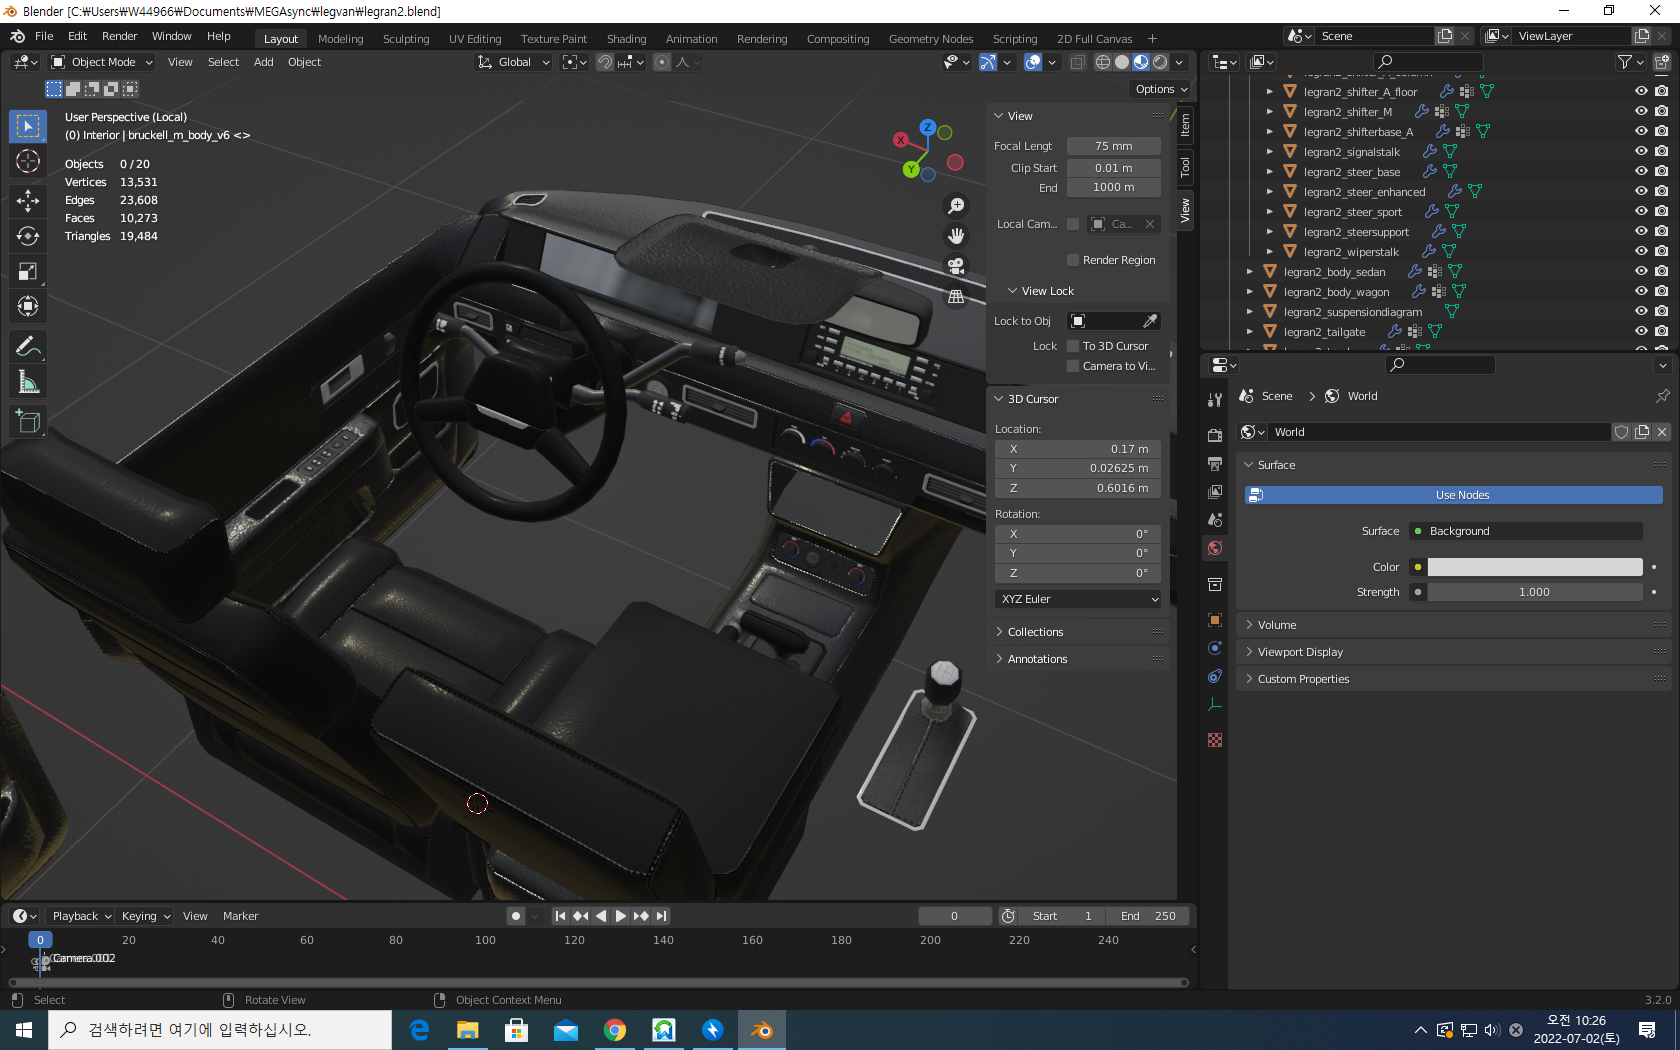Click the Windows search box in taskbar

point(220,1030)
